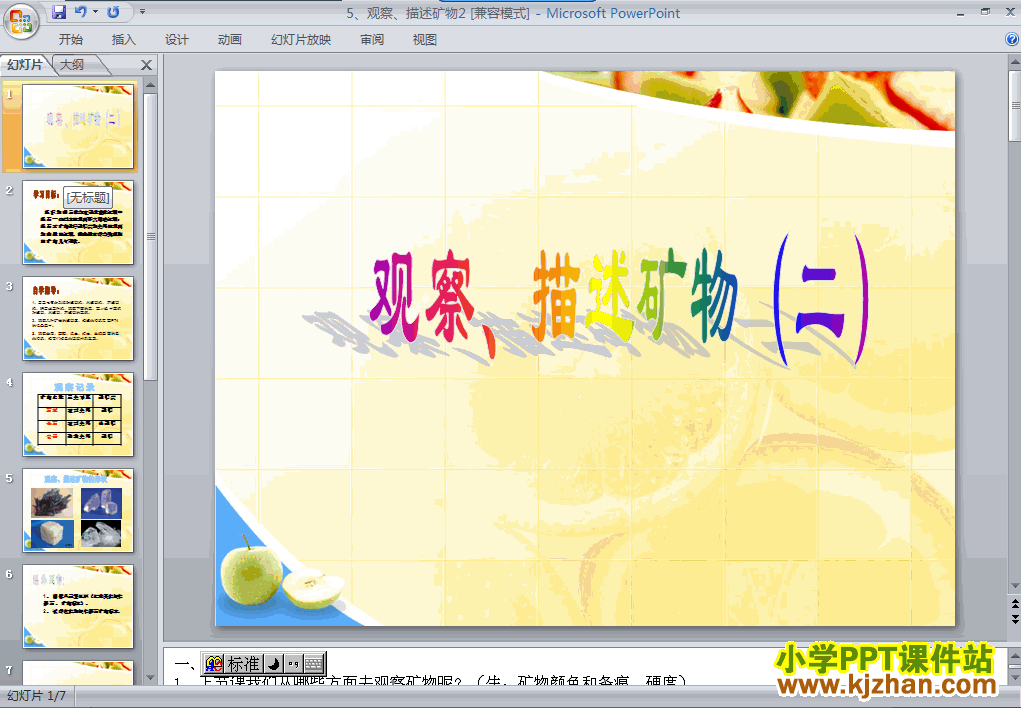Image resolution: width=1021 pixels, height=708 pixels.
Task: Select the partially visible slide 7 thumbnail
Action: click(78, 673)
